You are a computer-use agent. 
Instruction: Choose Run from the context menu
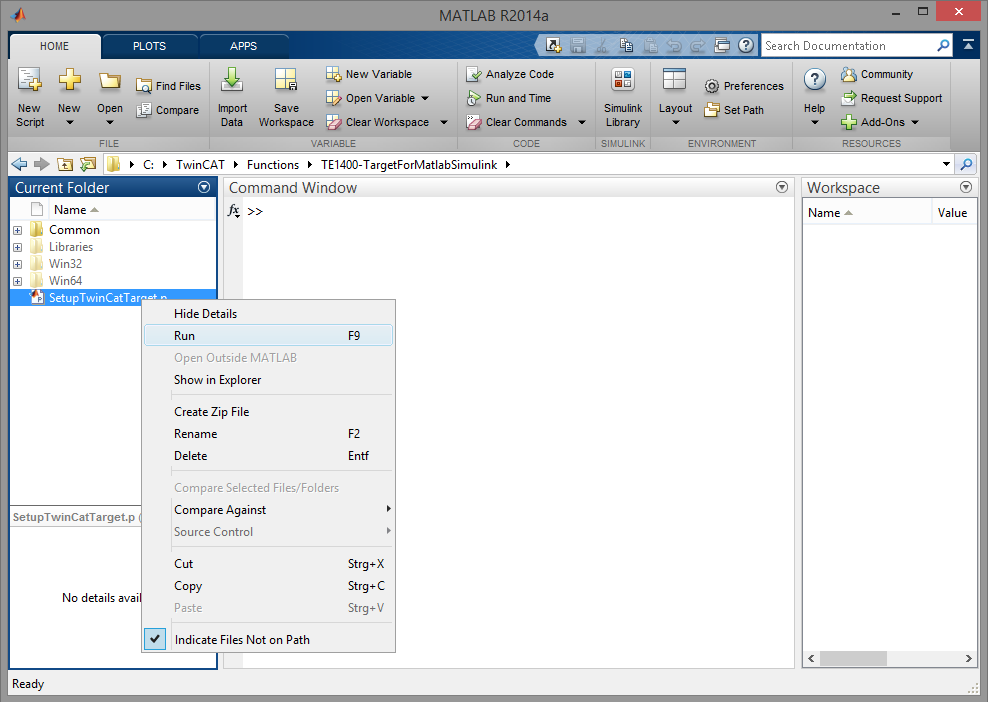coord(268,335)
